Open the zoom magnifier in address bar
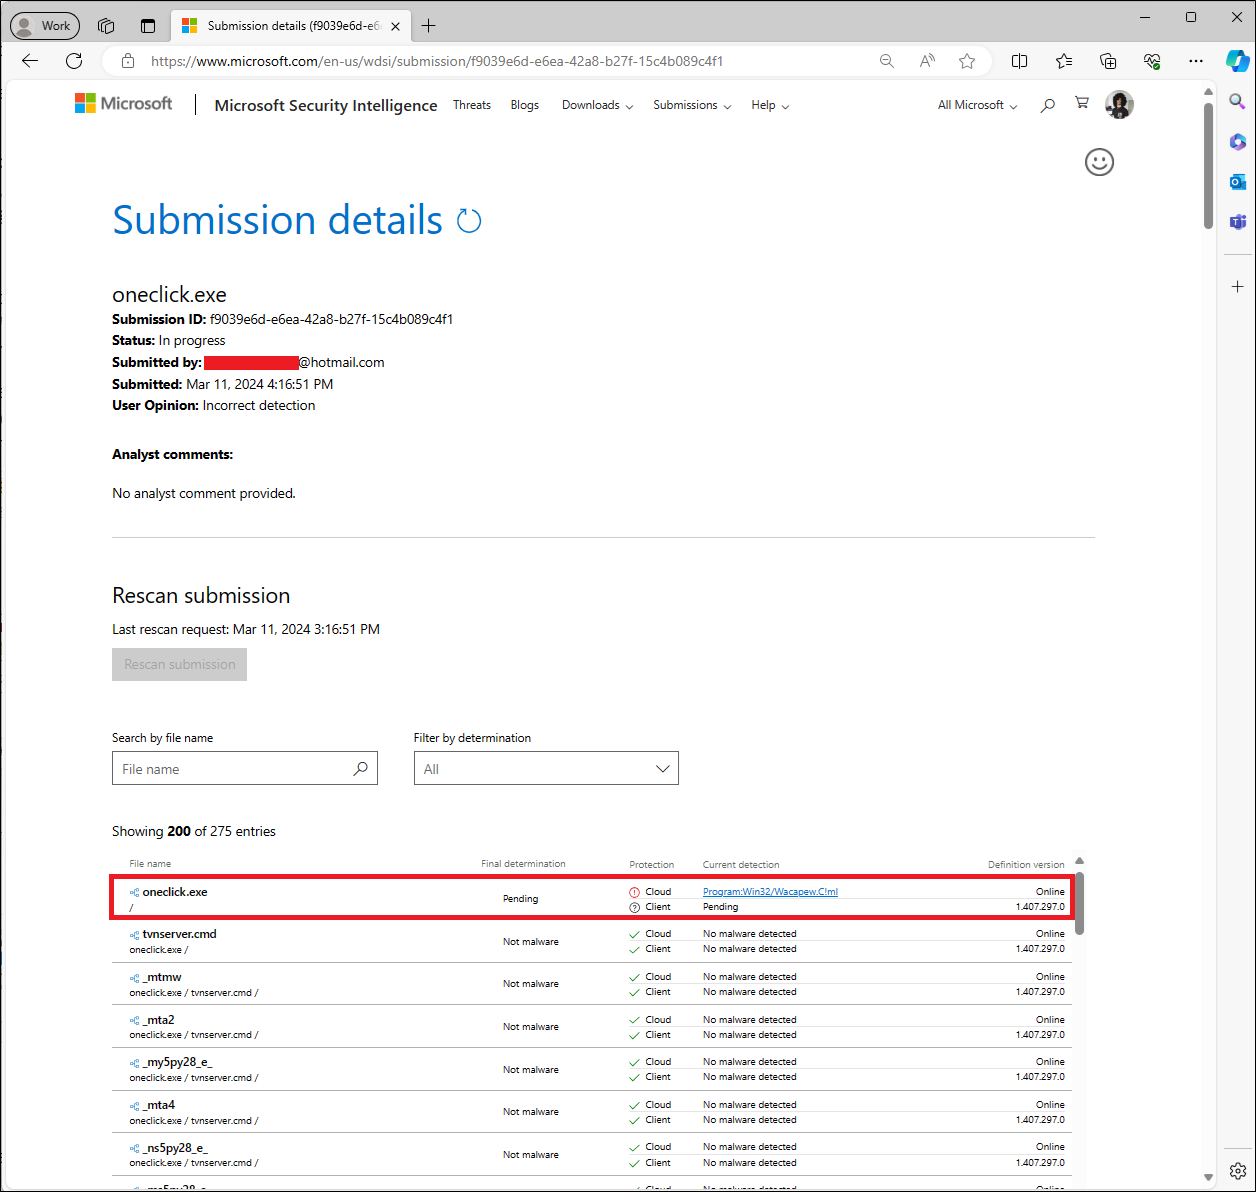Viewport: 1256px width, 1192px height. click(886, 61)
